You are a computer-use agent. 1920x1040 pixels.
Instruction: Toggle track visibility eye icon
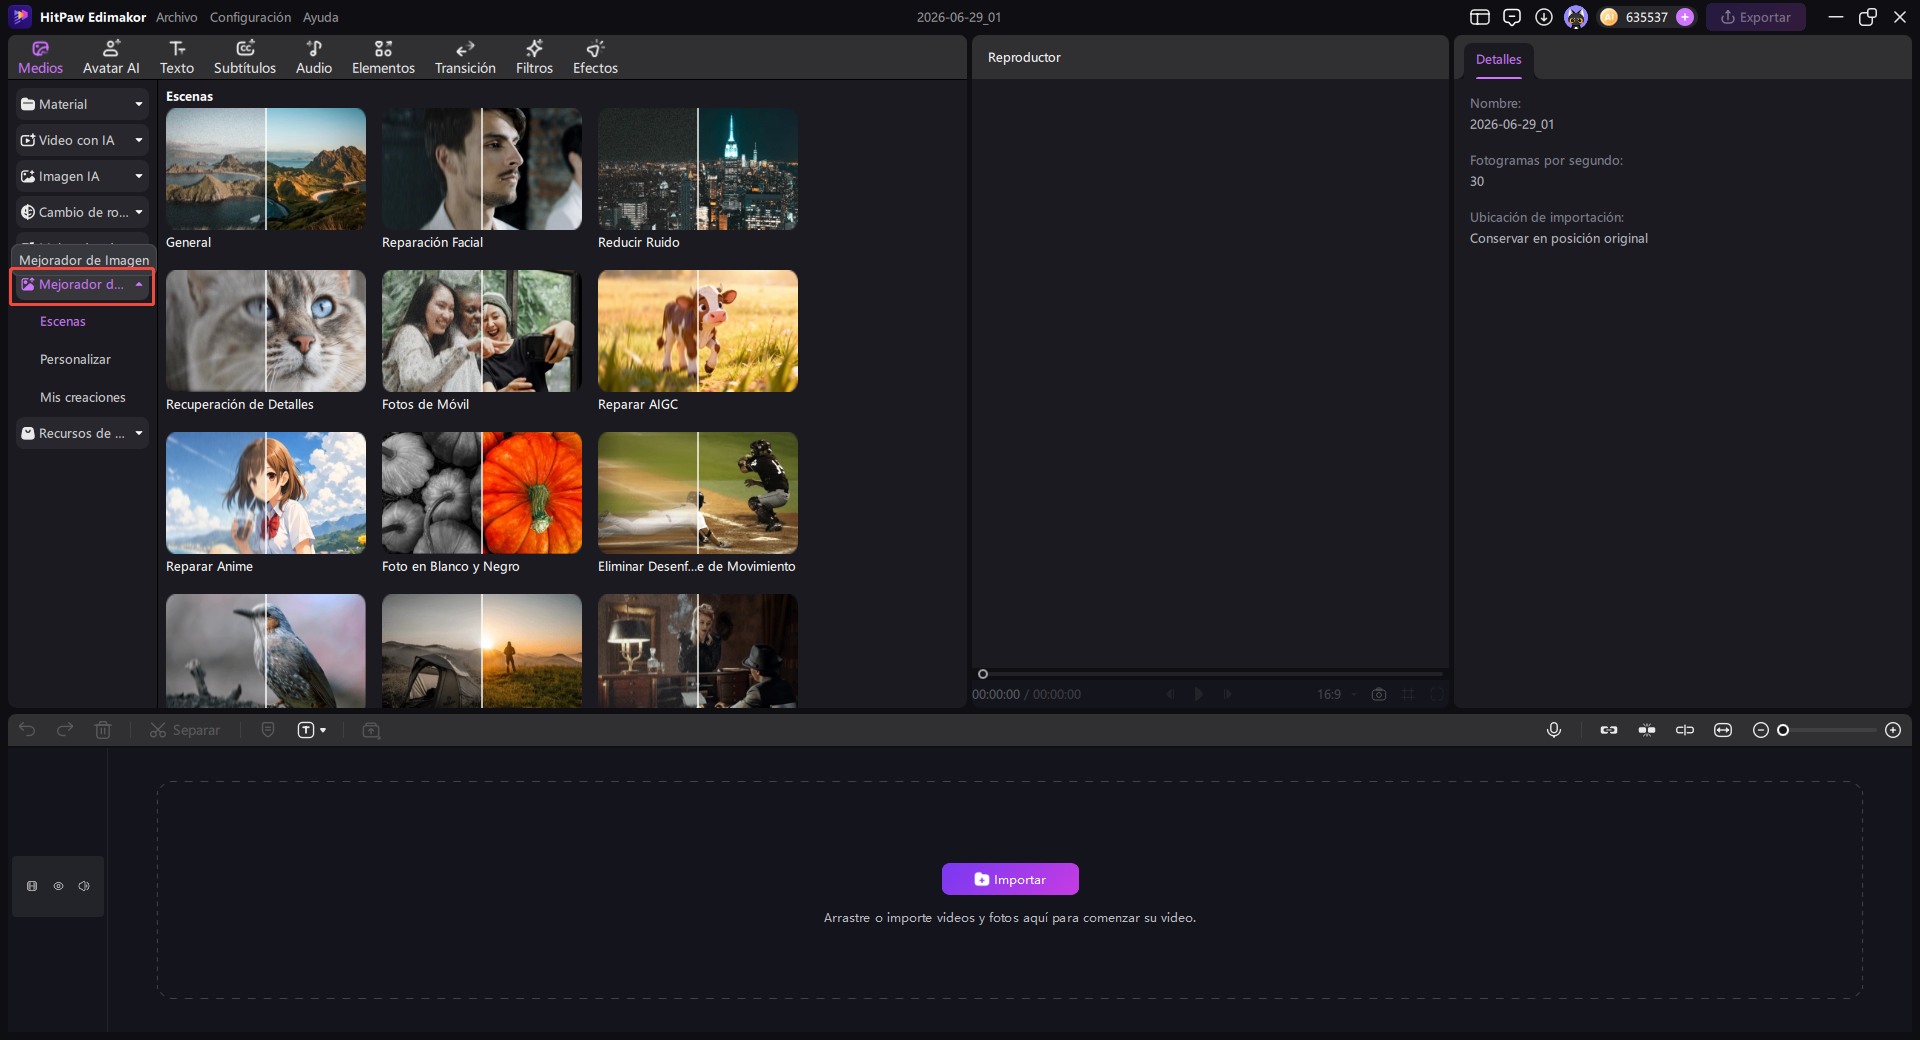pyautogui.click(x=58, y=886)
